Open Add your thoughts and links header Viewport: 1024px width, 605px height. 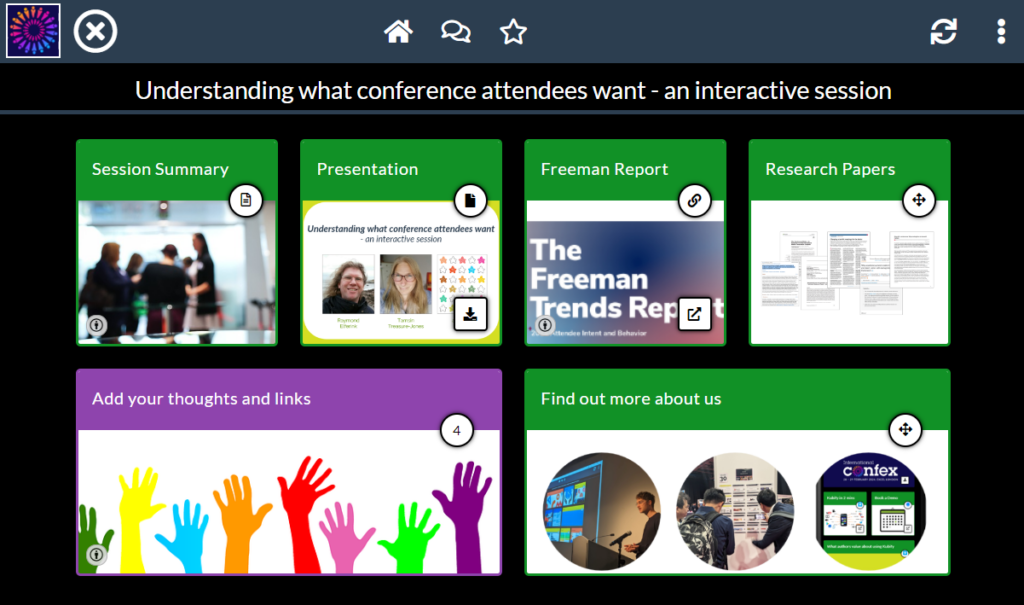click(289, 399)
